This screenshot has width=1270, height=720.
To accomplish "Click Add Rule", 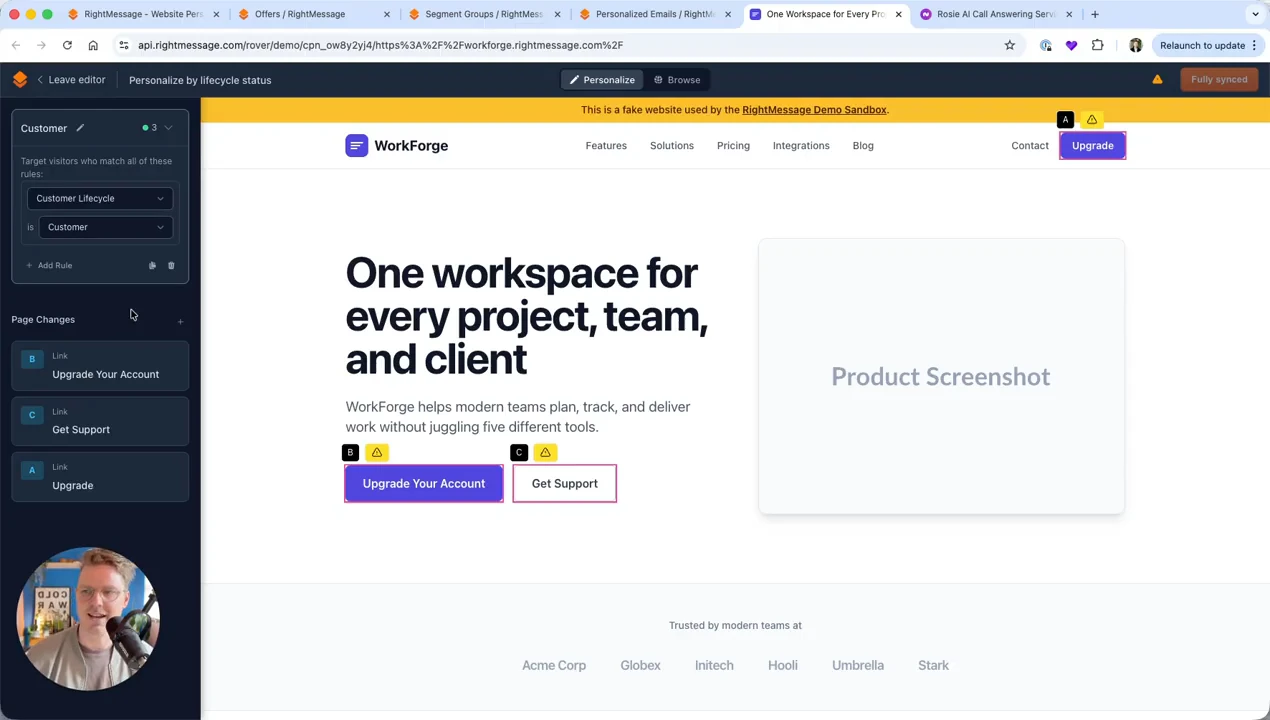I will [49, 265].
